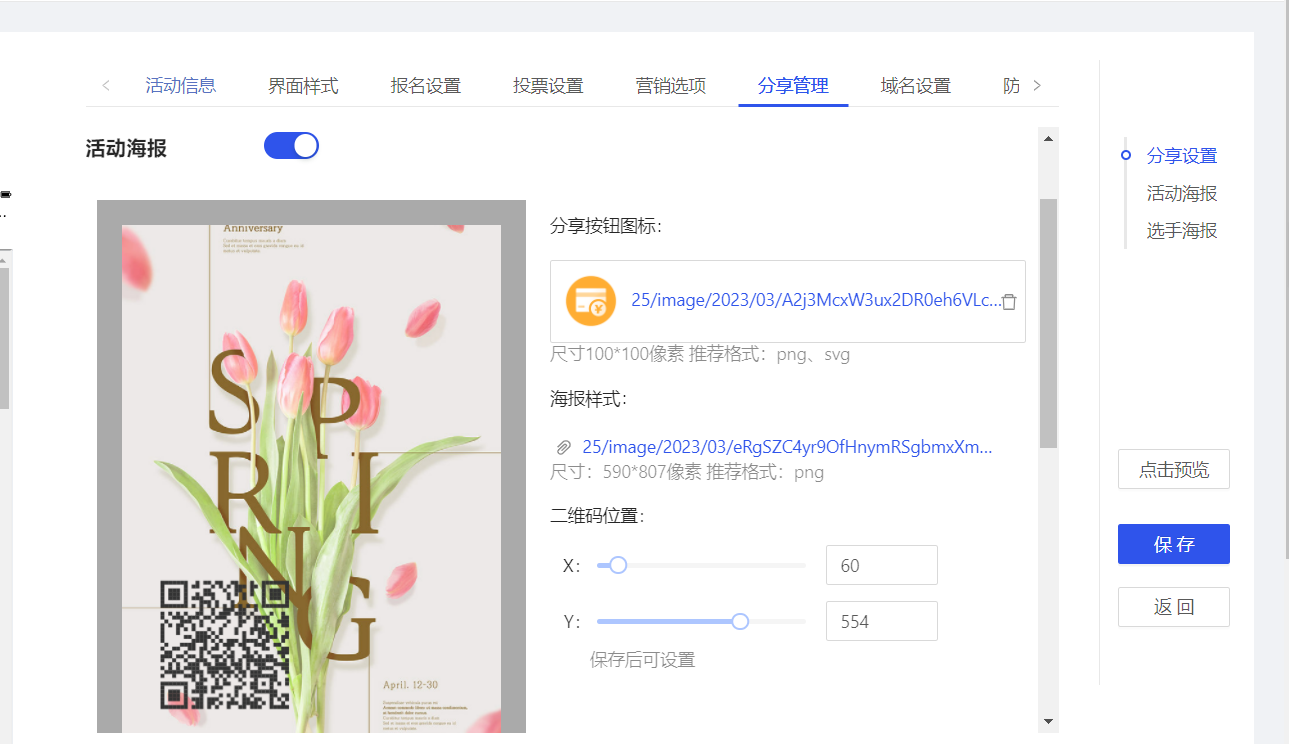Image resolution: width=1289 pixels, height=744 pixels.
Task: Click the 保存 button
Action: 1174,544
